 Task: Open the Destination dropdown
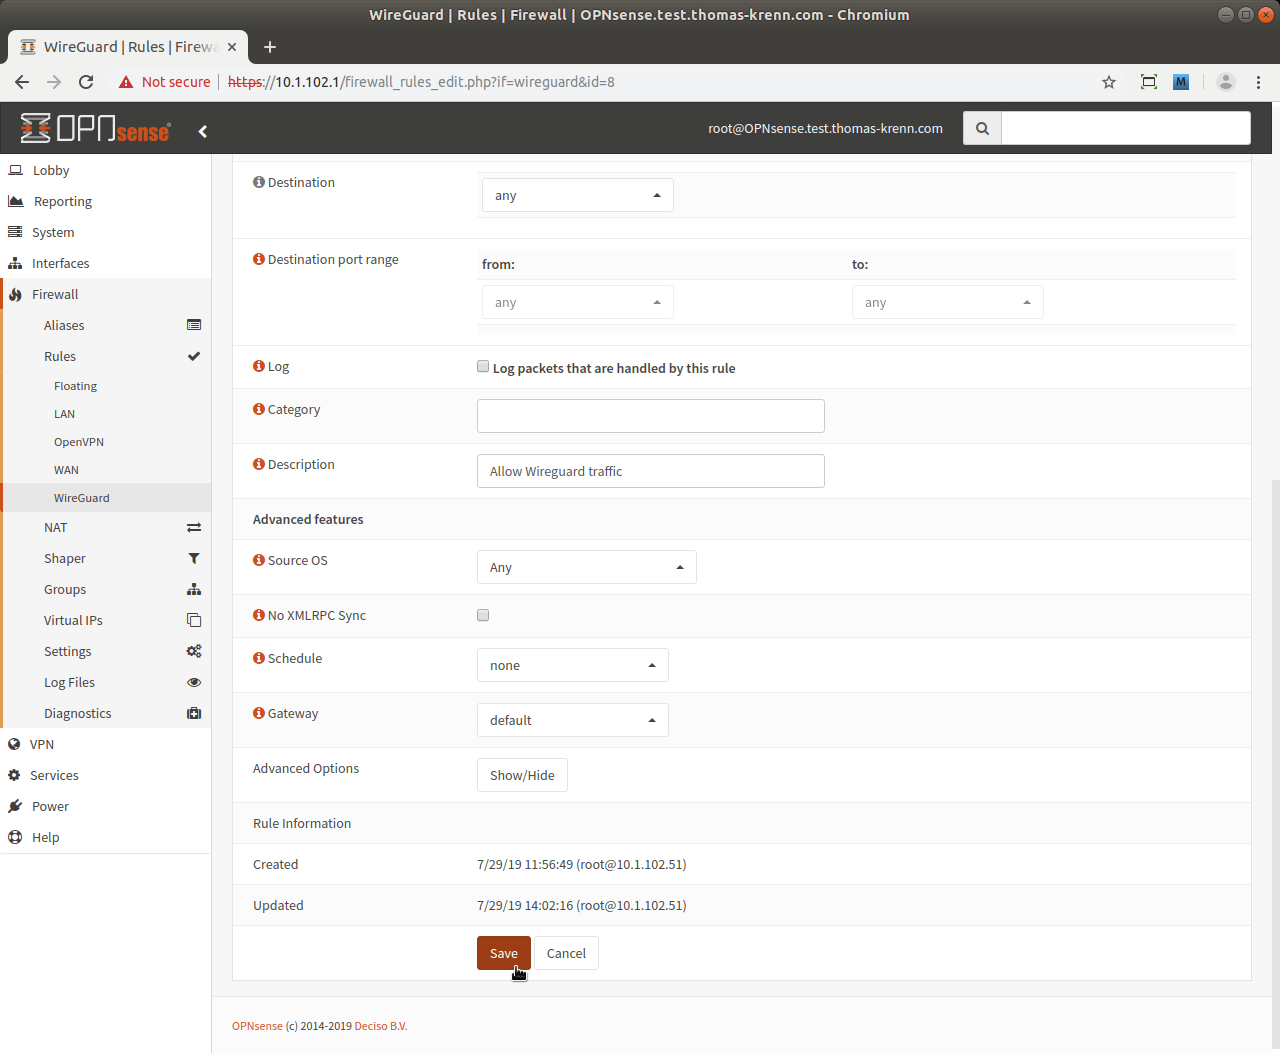point(577,195)
